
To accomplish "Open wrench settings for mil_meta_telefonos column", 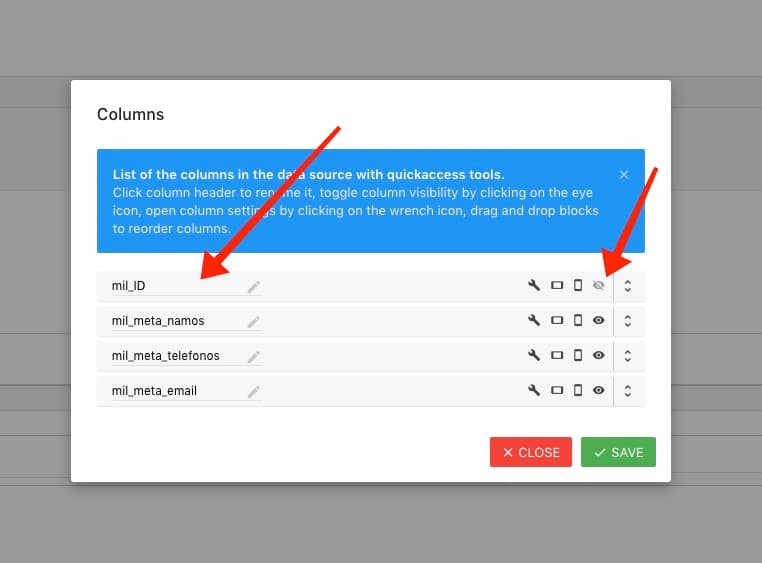I will coord(534,355).
